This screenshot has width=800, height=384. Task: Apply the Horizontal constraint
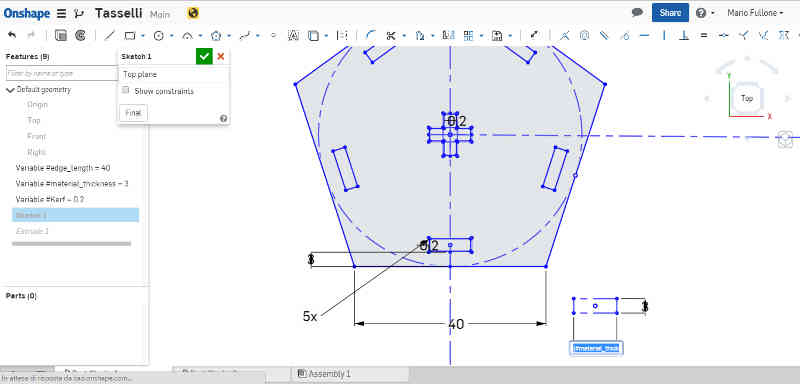pyautogui.click(x=644, y=36)
